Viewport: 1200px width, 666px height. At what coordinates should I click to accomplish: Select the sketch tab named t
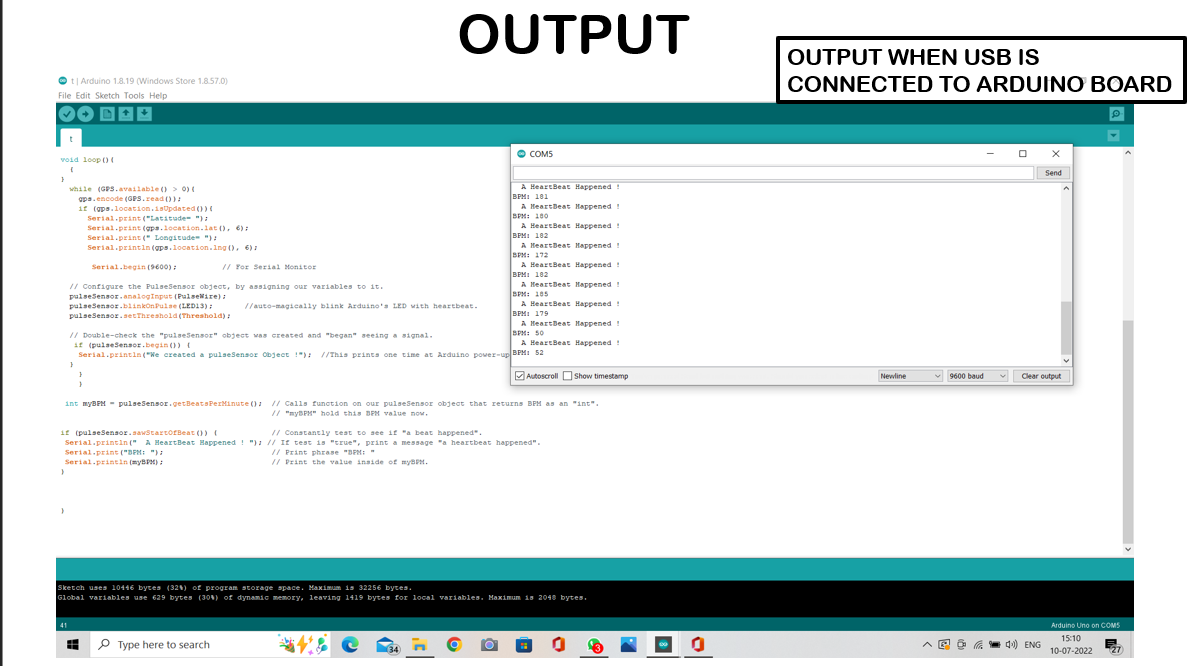70,138
